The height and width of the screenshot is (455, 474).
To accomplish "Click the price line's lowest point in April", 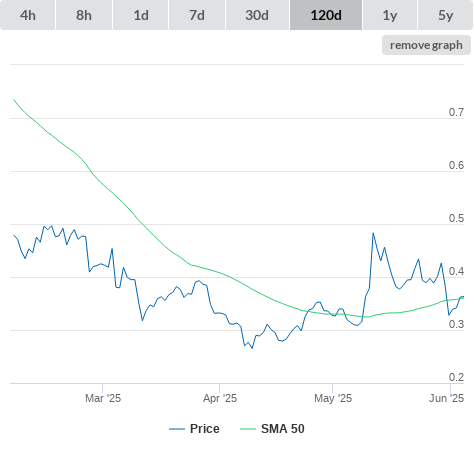I will (252, 348).
